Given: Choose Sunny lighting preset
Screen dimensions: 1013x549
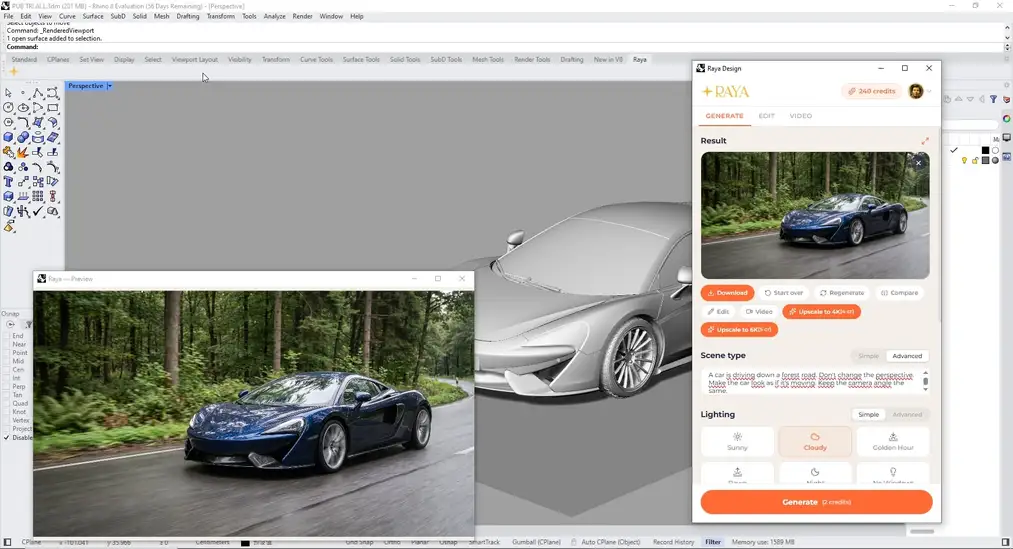Looking at the screenshot, I should (737, 442).
